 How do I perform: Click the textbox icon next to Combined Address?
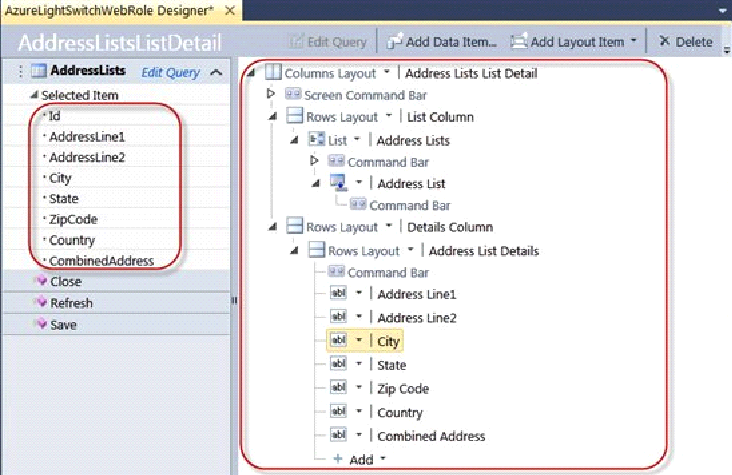338,436
